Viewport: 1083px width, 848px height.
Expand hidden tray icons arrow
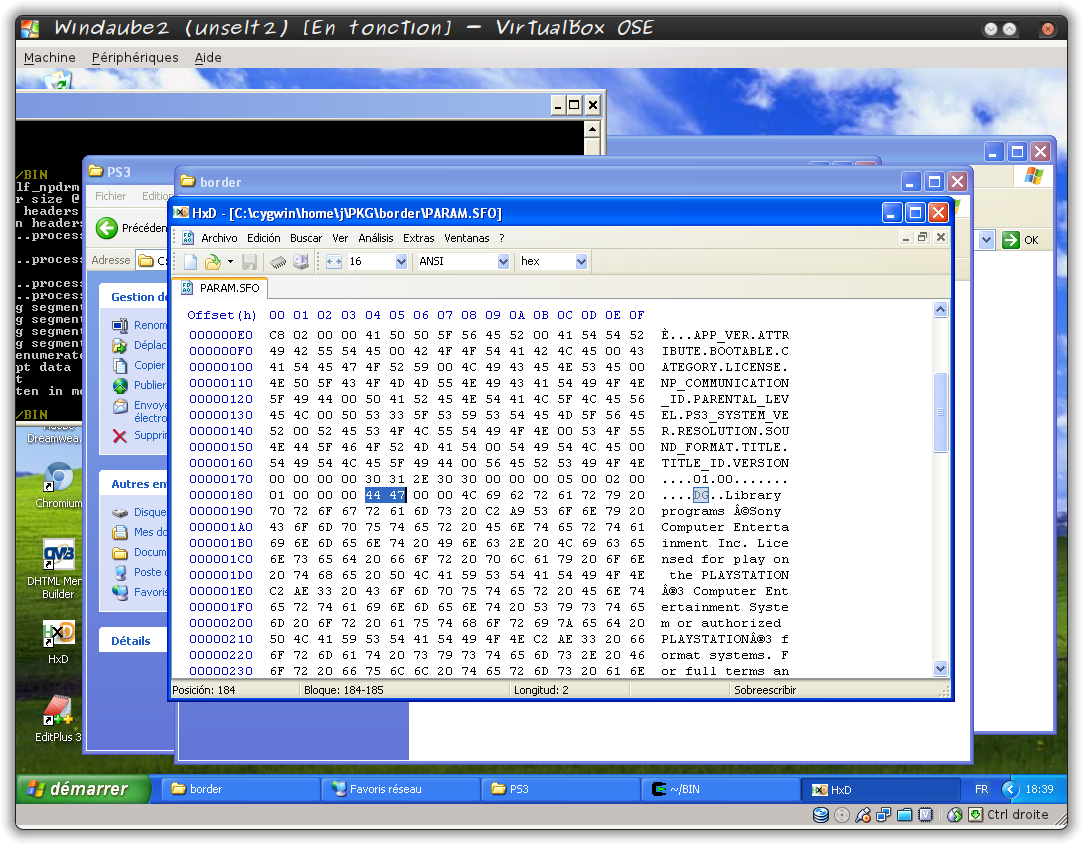pos(1010,789)
